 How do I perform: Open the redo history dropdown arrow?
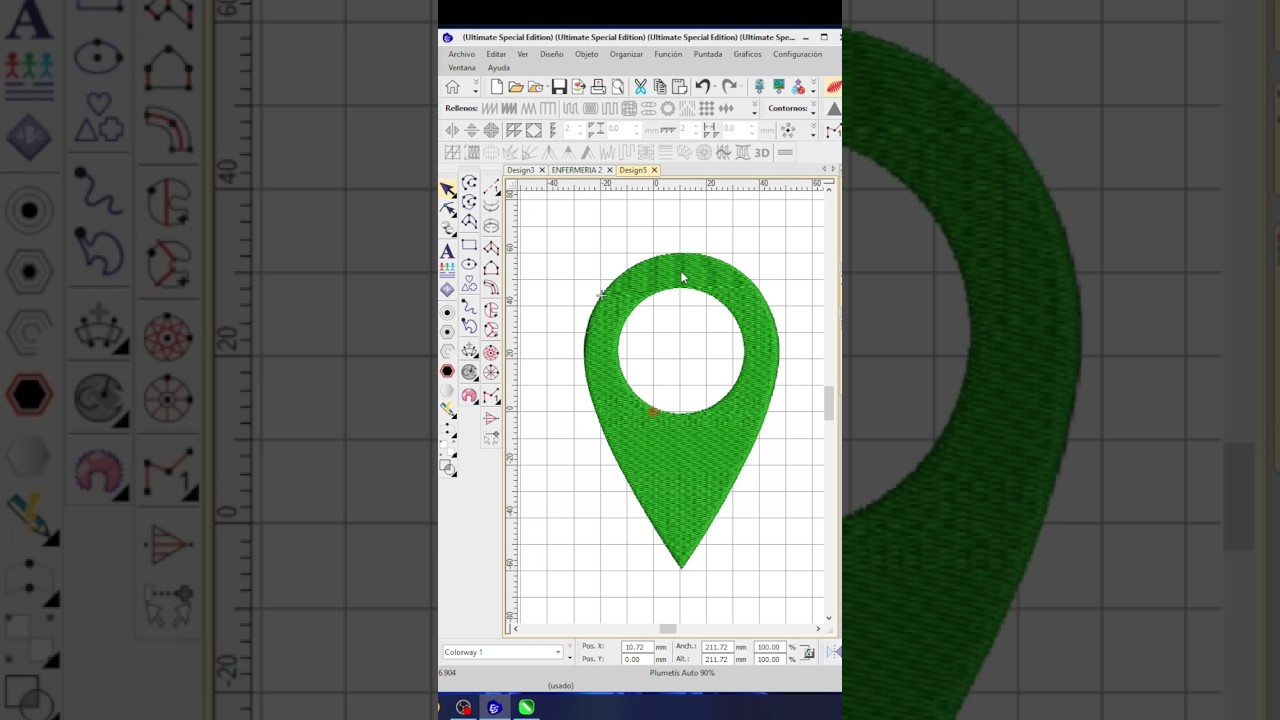(741, 87)
